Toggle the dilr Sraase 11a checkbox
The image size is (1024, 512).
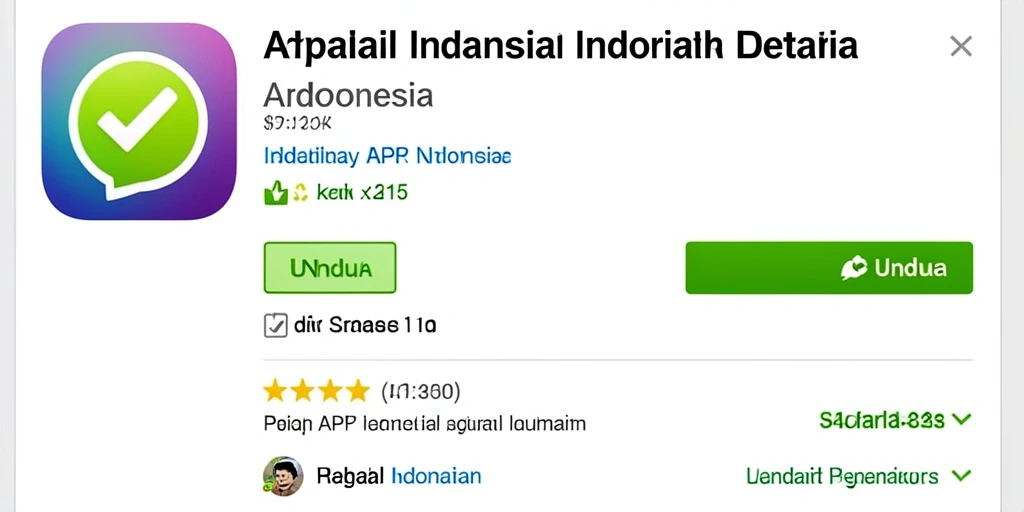pos(275,325)
